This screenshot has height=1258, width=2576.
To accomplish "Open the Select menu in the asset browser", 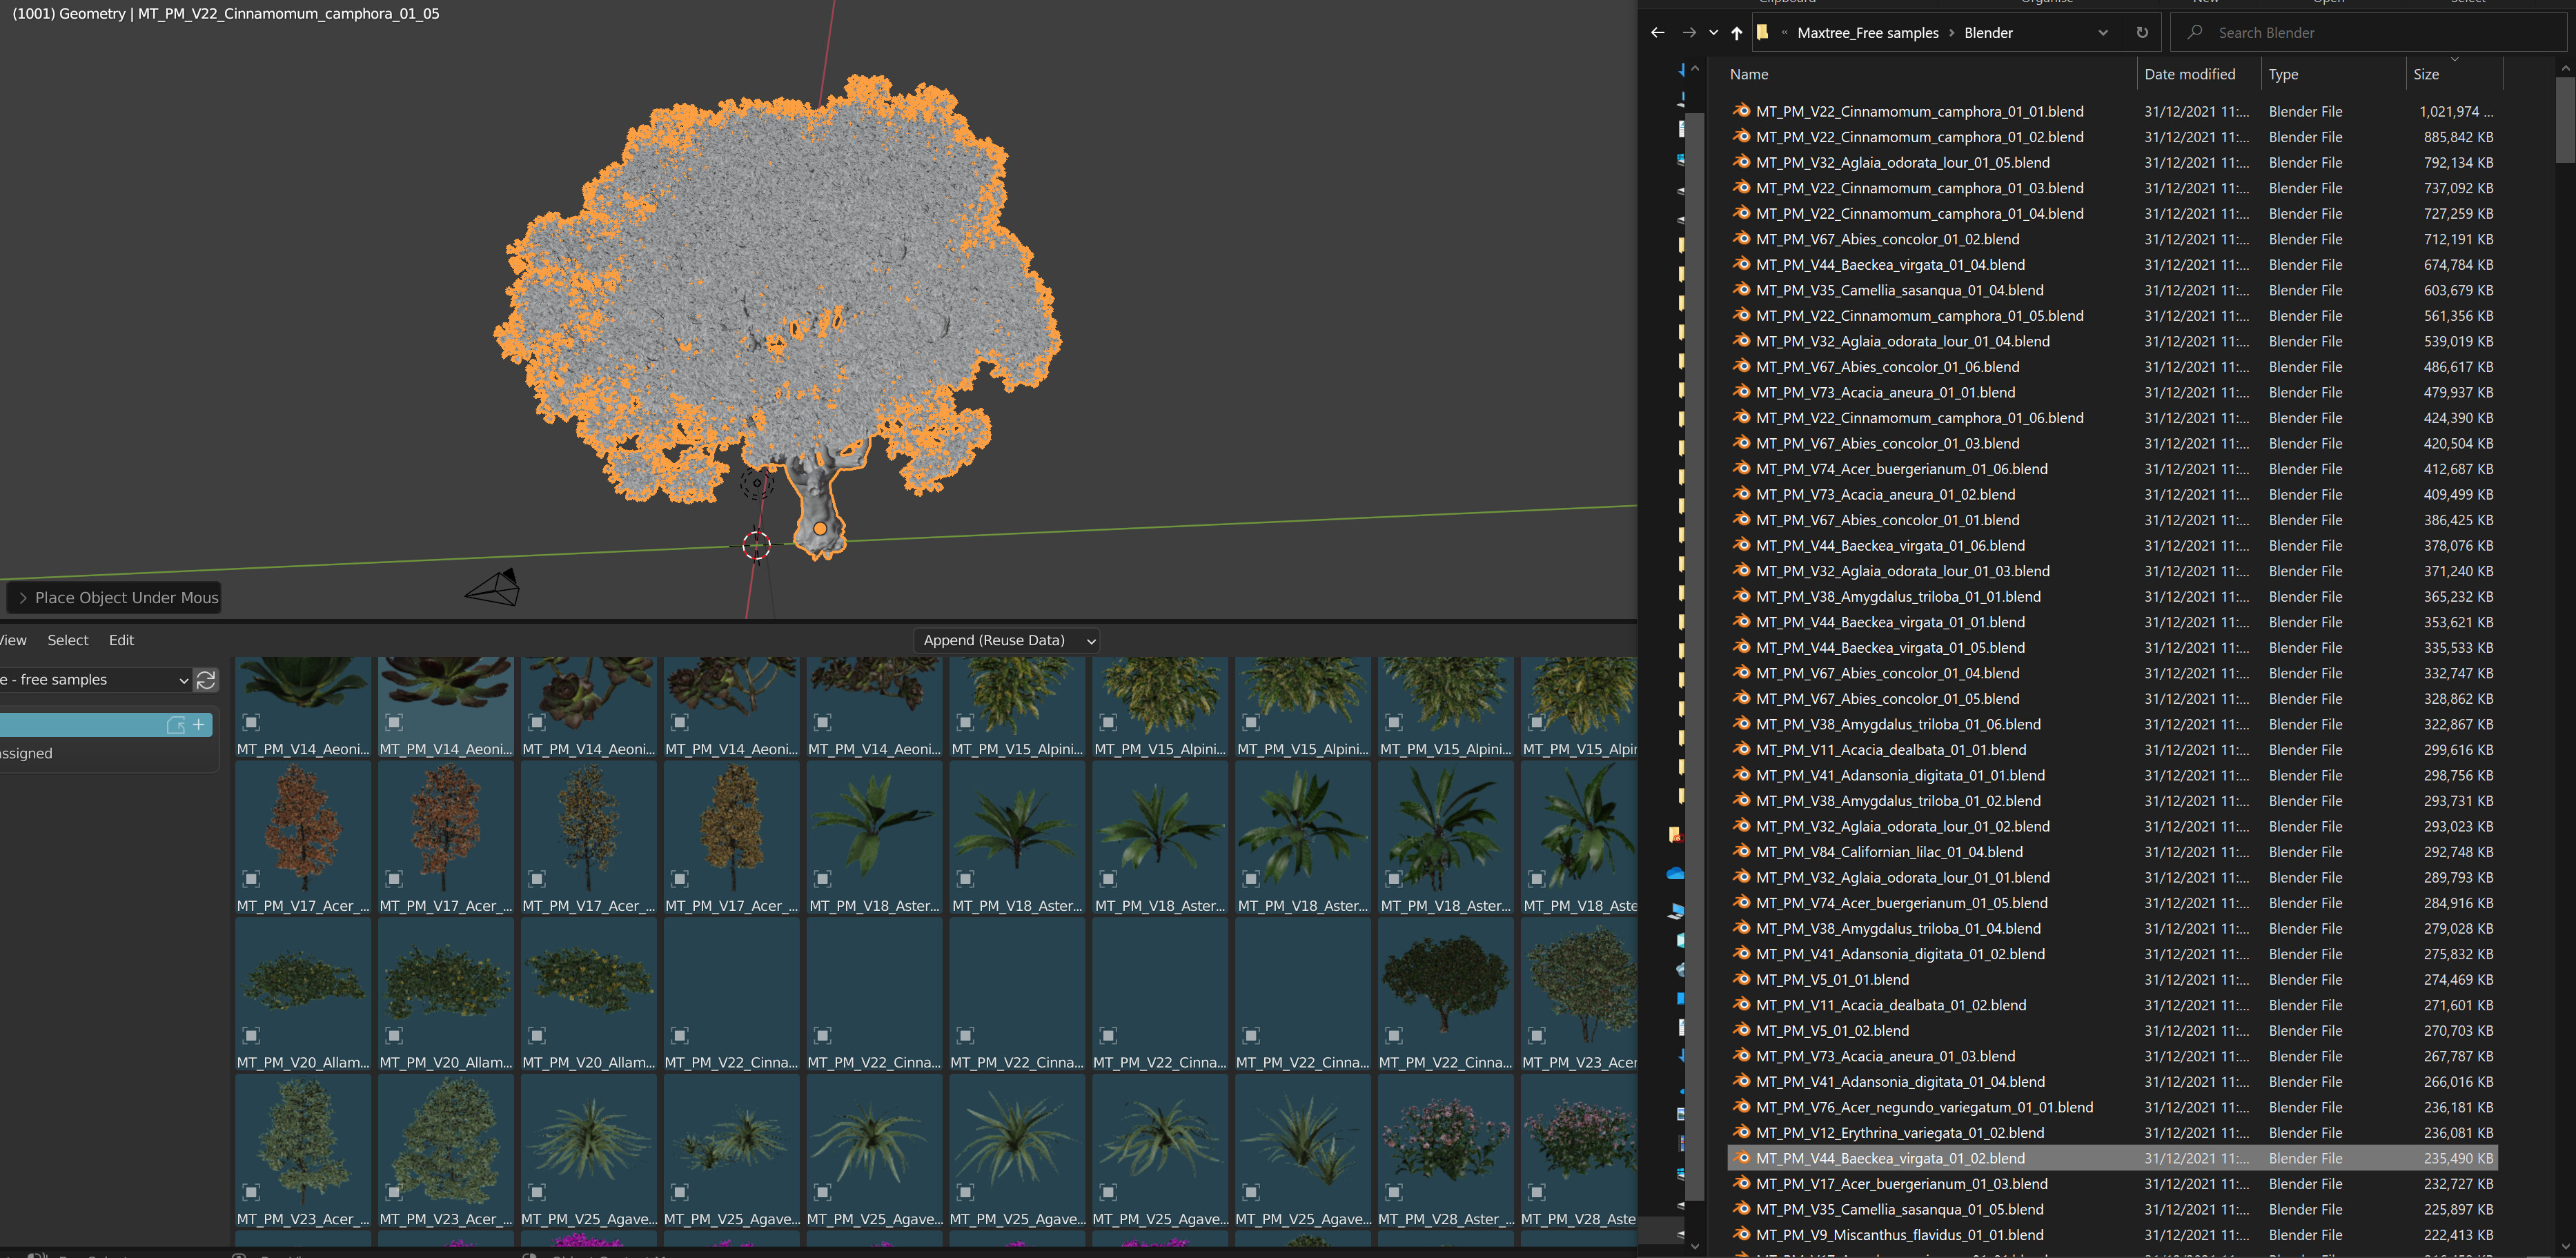I will pos(68,641).
